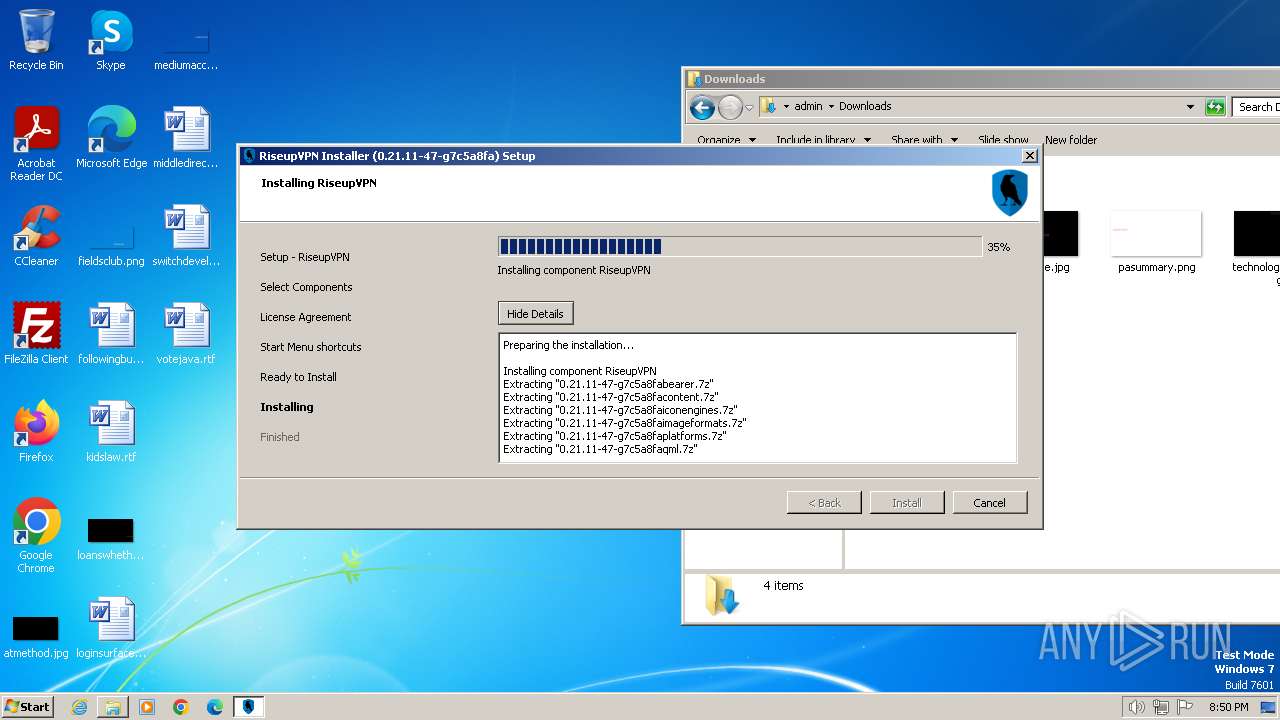Launch CCleaner from the desktop

tap(36, 235)
